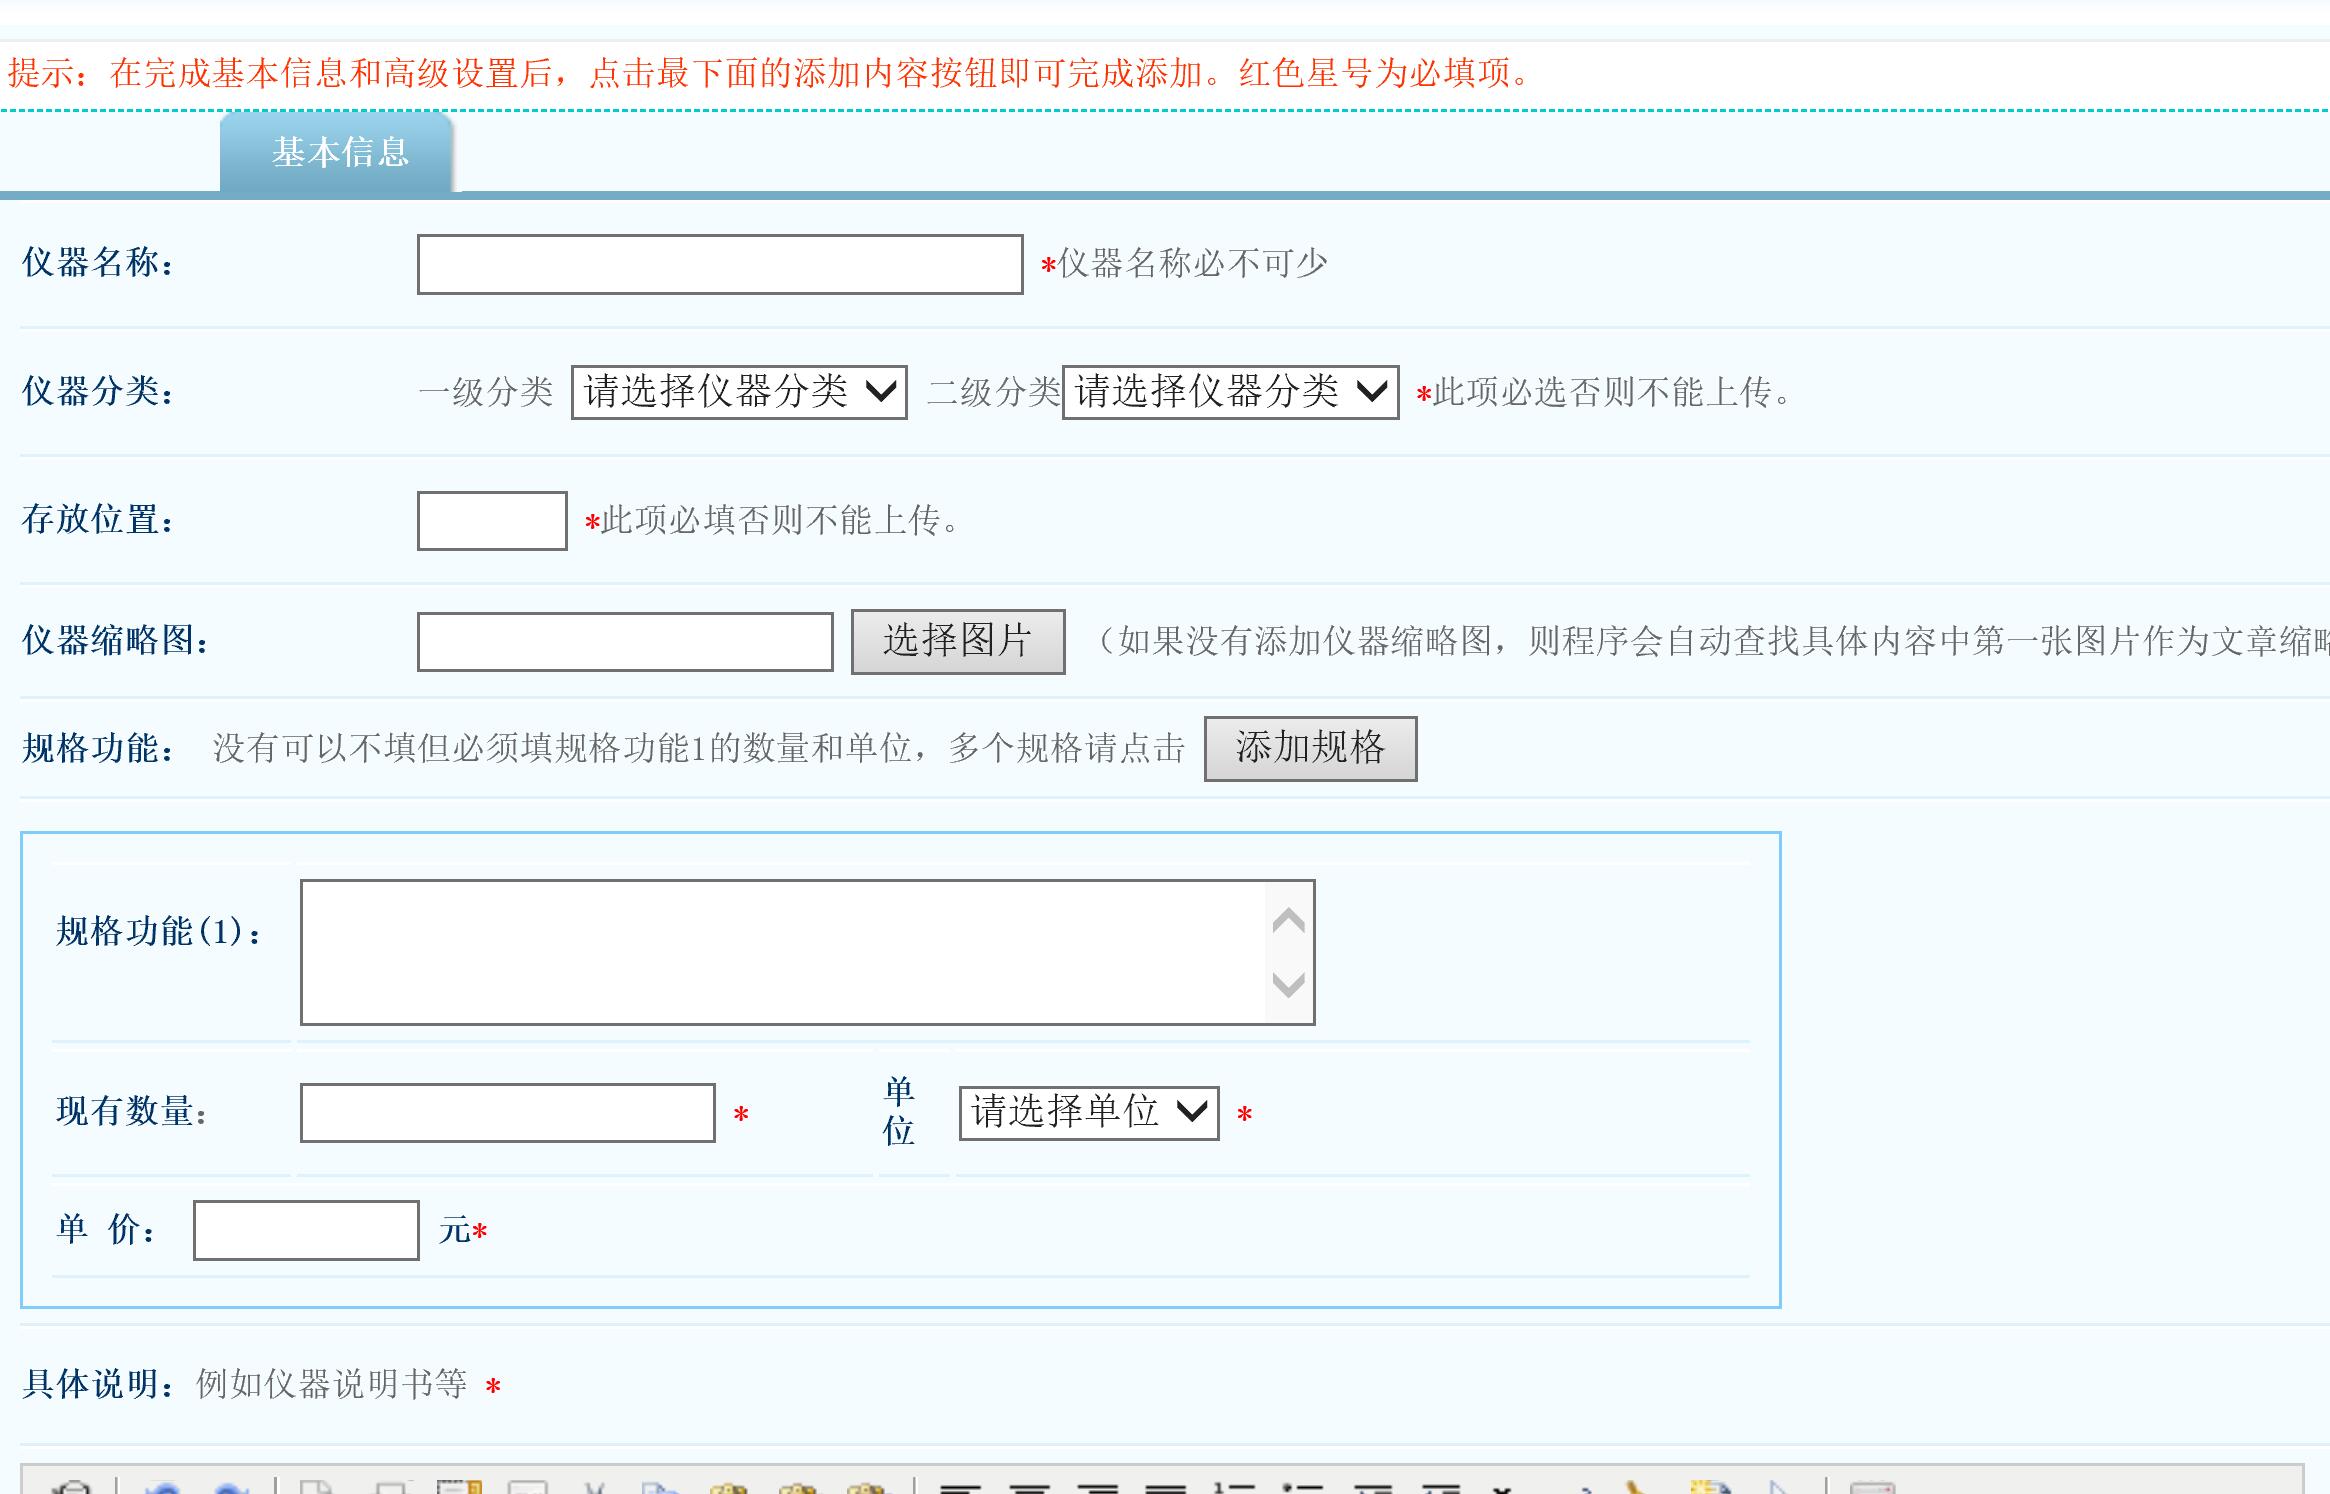2330x1494 pixels.
Task: Click the 单价 price input field
Action: 306,1230
